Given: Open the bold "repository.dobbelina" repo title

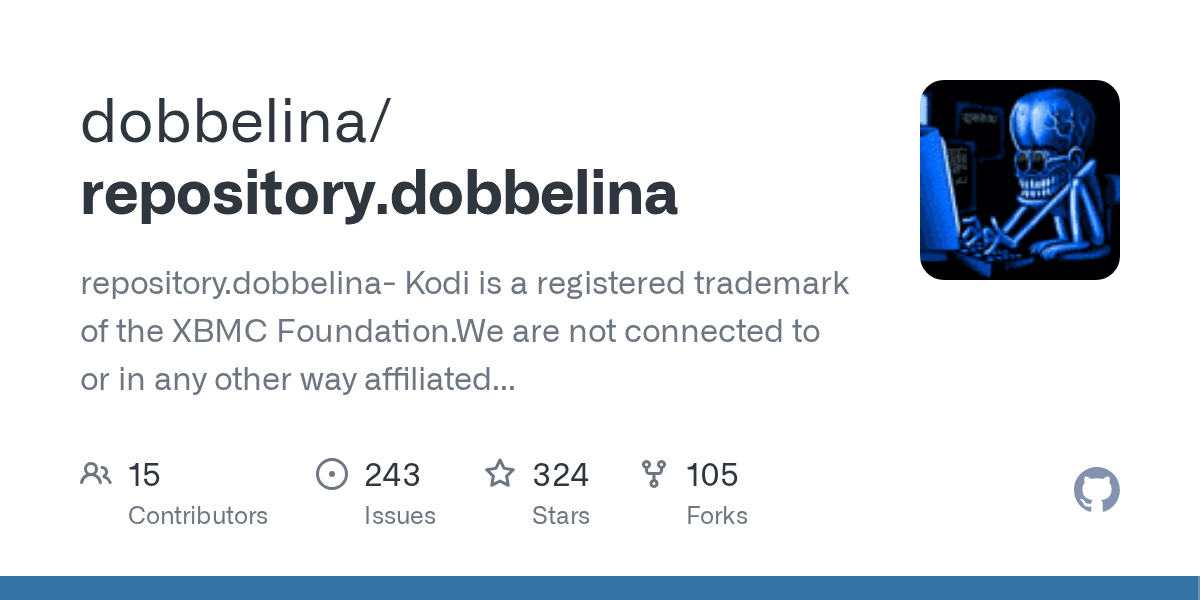Looking at the screenshot, I should [x=379, y=193].
